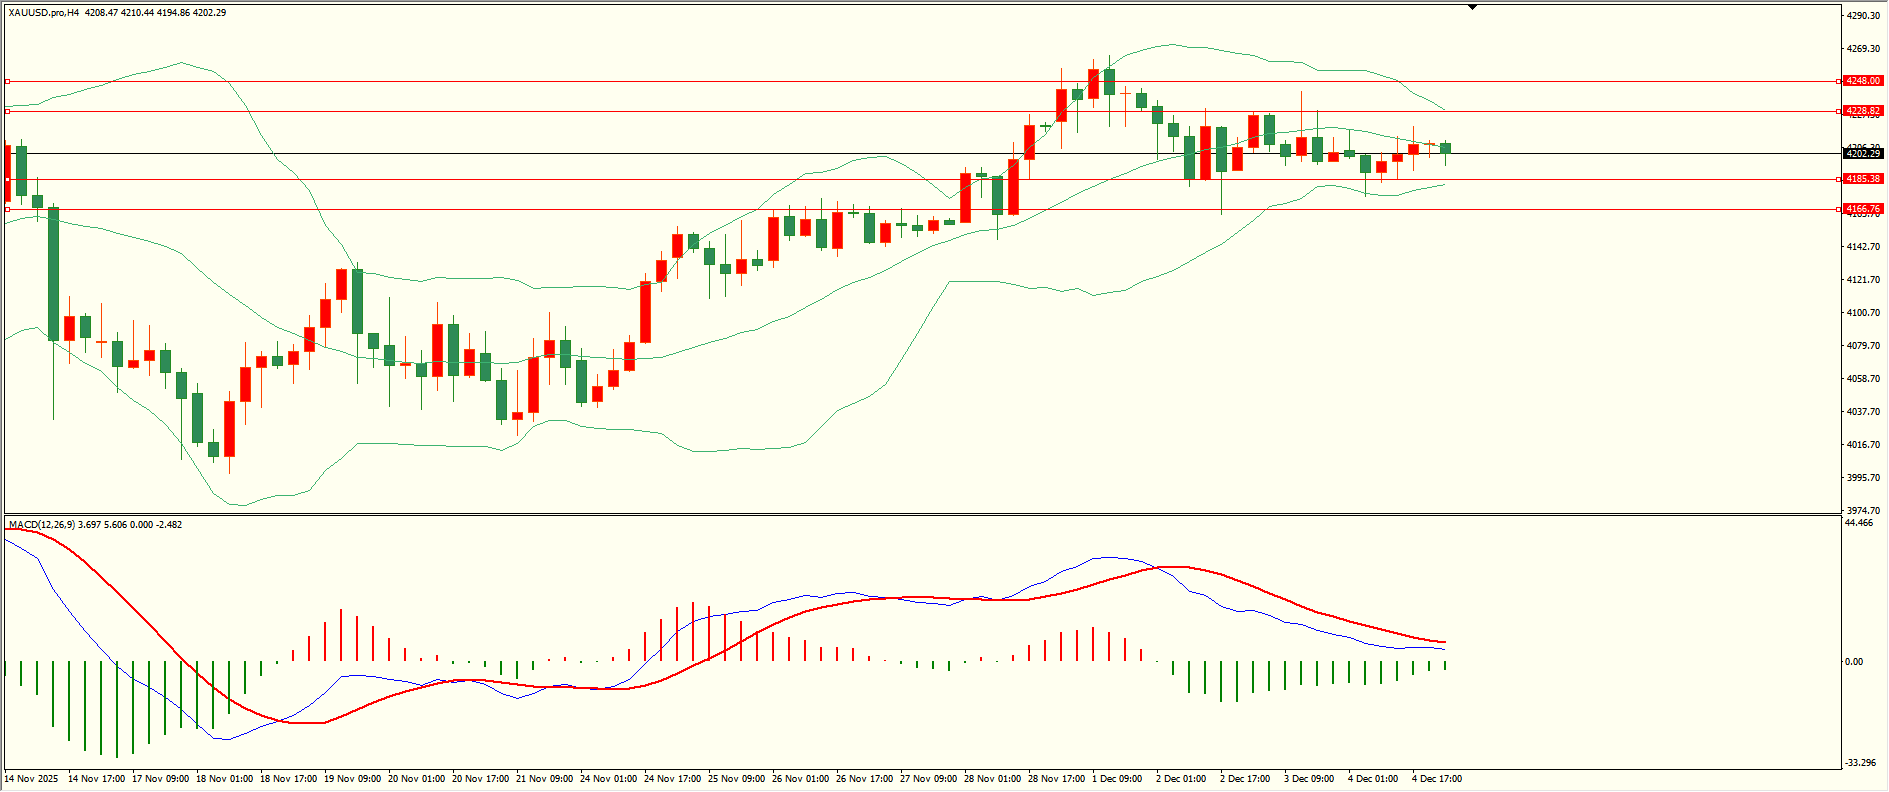Image resolution: width=1889 pixels, height=792 pixels.
Task: Click the 14 Nov 2025 date label
Action: point(31,778)
